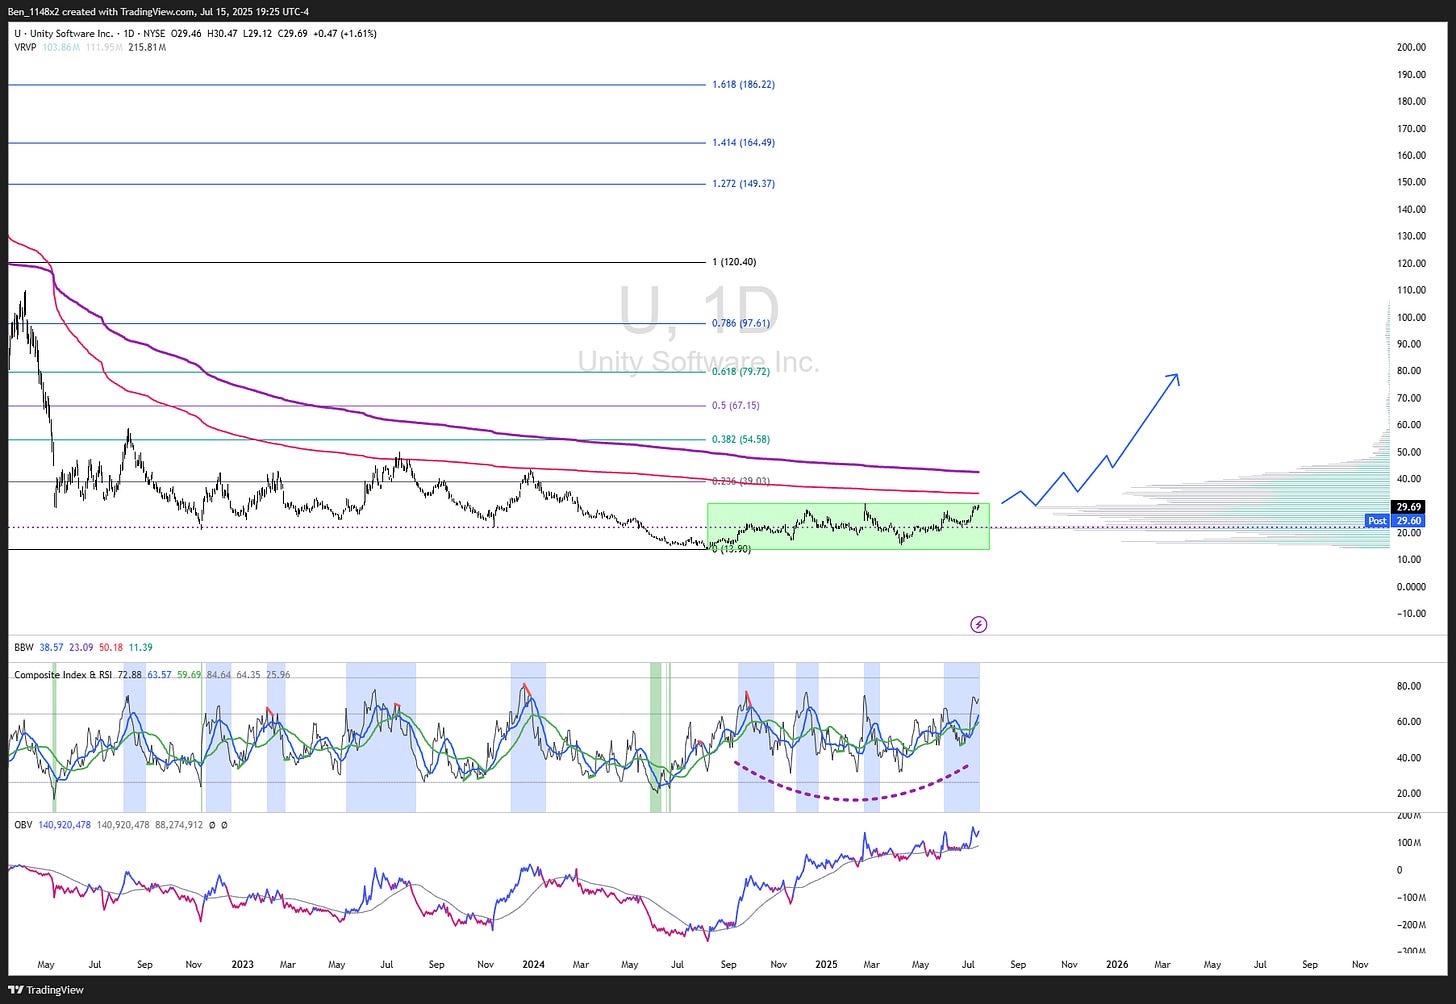Viewport: 1456px width, 1004px height.
Task: Click the 2024 label on time axis
Action: pyautogui.click(x=534, y=965)
